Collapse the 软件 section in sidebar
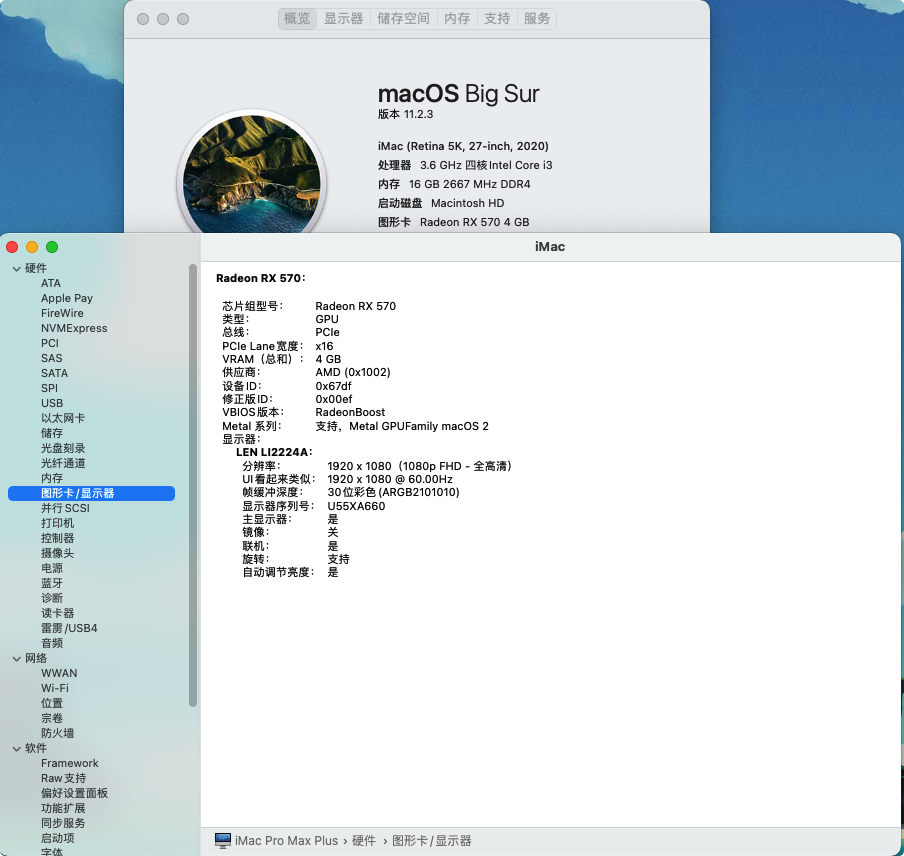 tap(16, 748)
